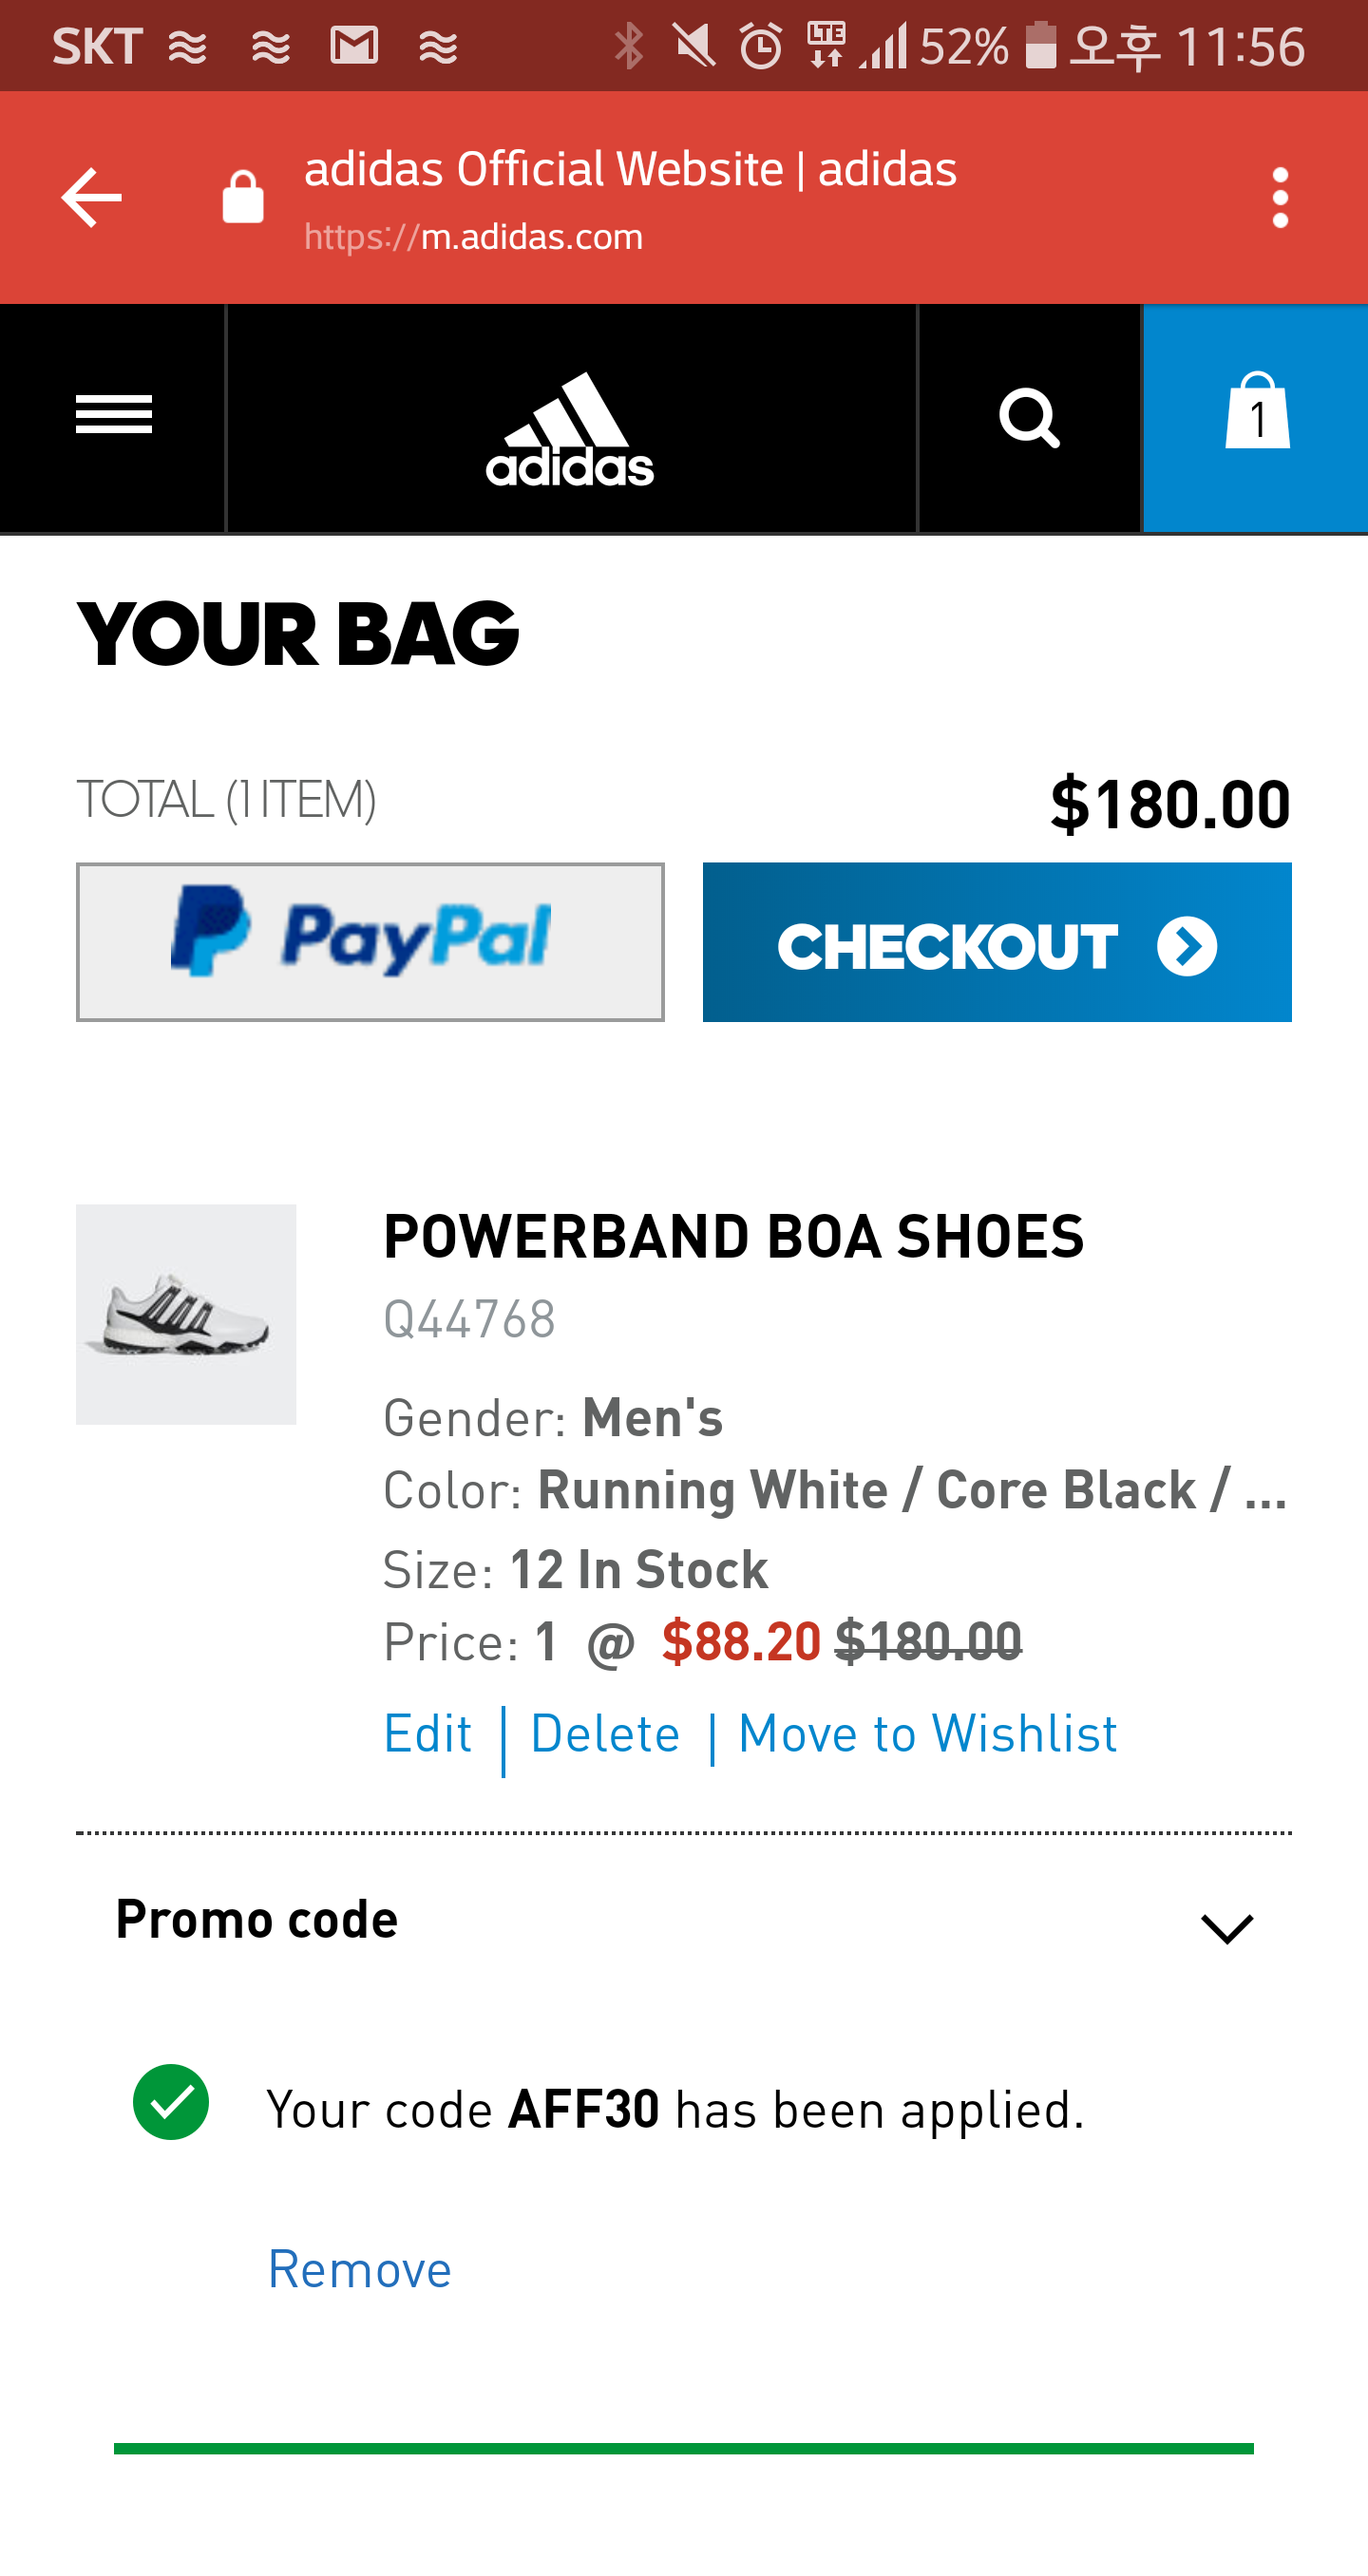Tap the browser back arrow

pos(91,198)
